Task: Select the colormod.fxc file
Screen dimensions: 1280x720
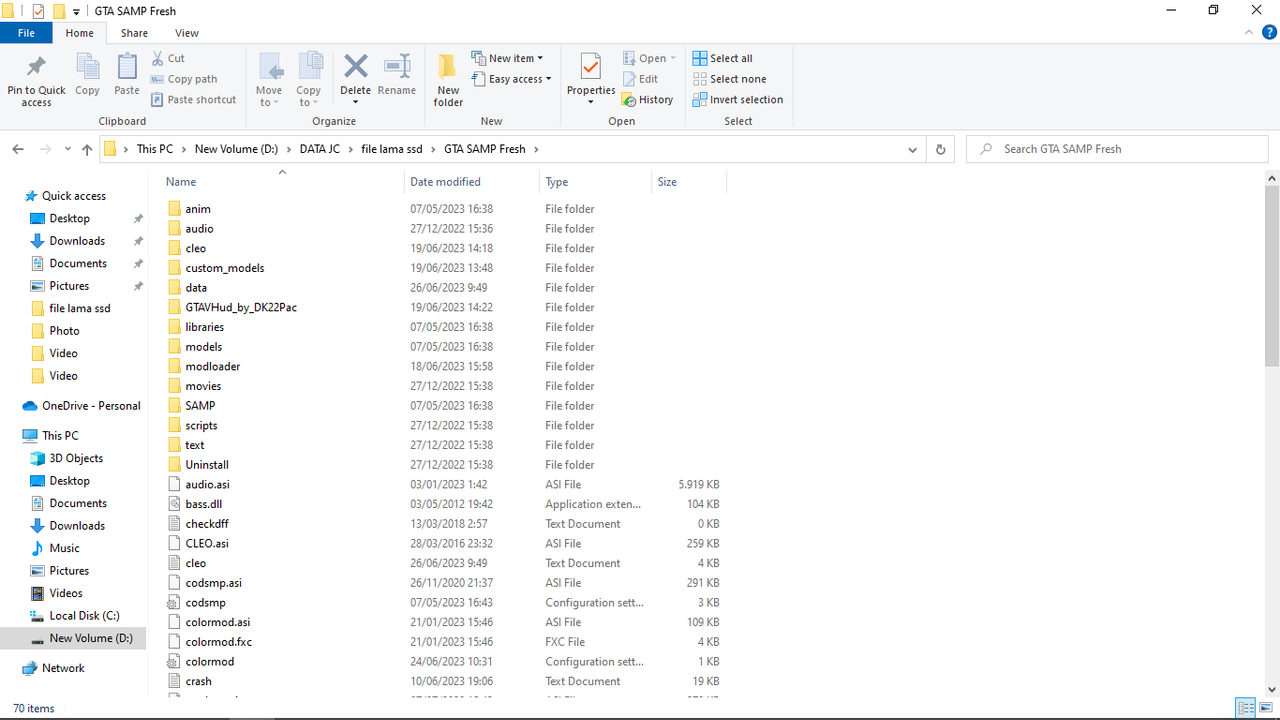Action: point(218,642)
